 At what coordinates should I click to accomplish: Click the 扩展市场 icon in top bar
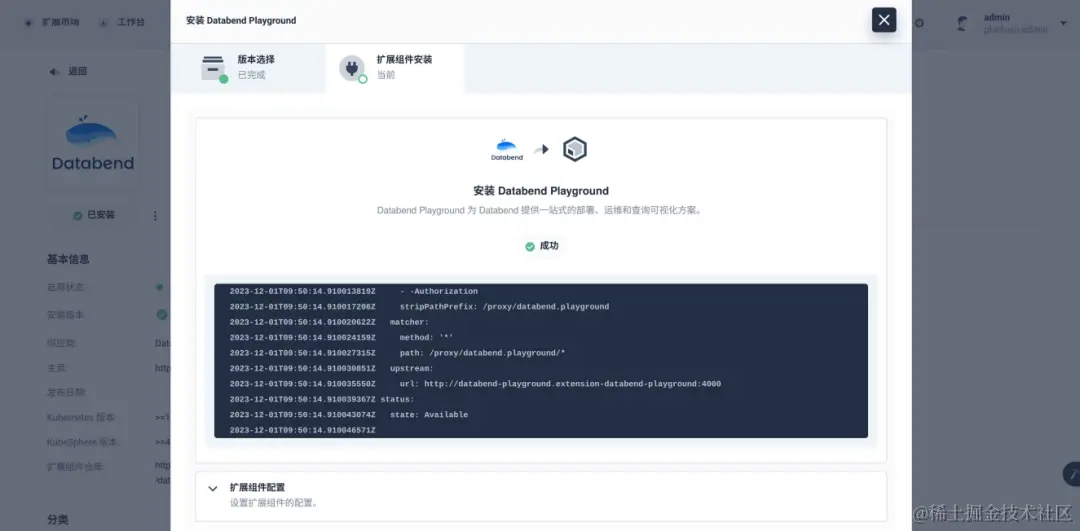(x=28, y=23)
